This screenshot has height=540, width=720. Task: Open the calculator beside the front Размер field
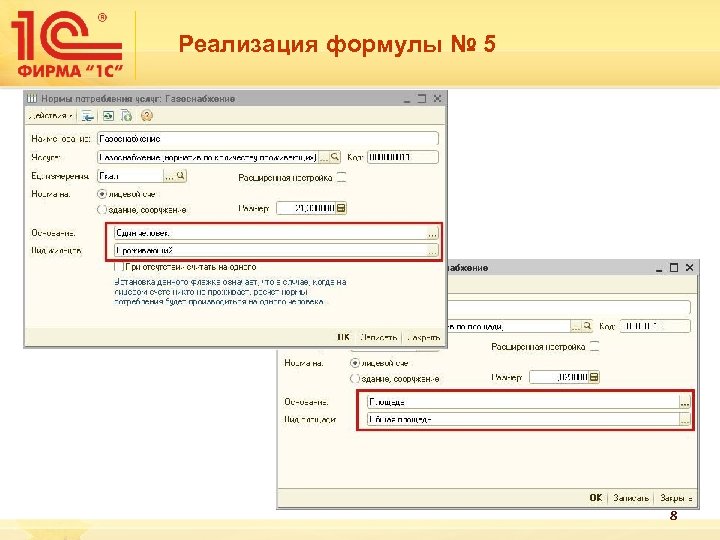point(341,208)
